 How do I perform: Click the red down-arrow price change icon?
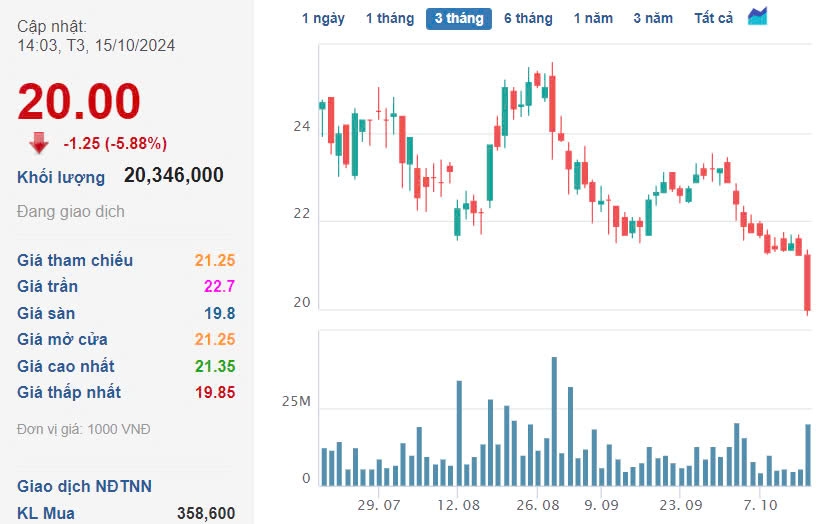pos(39,143)
